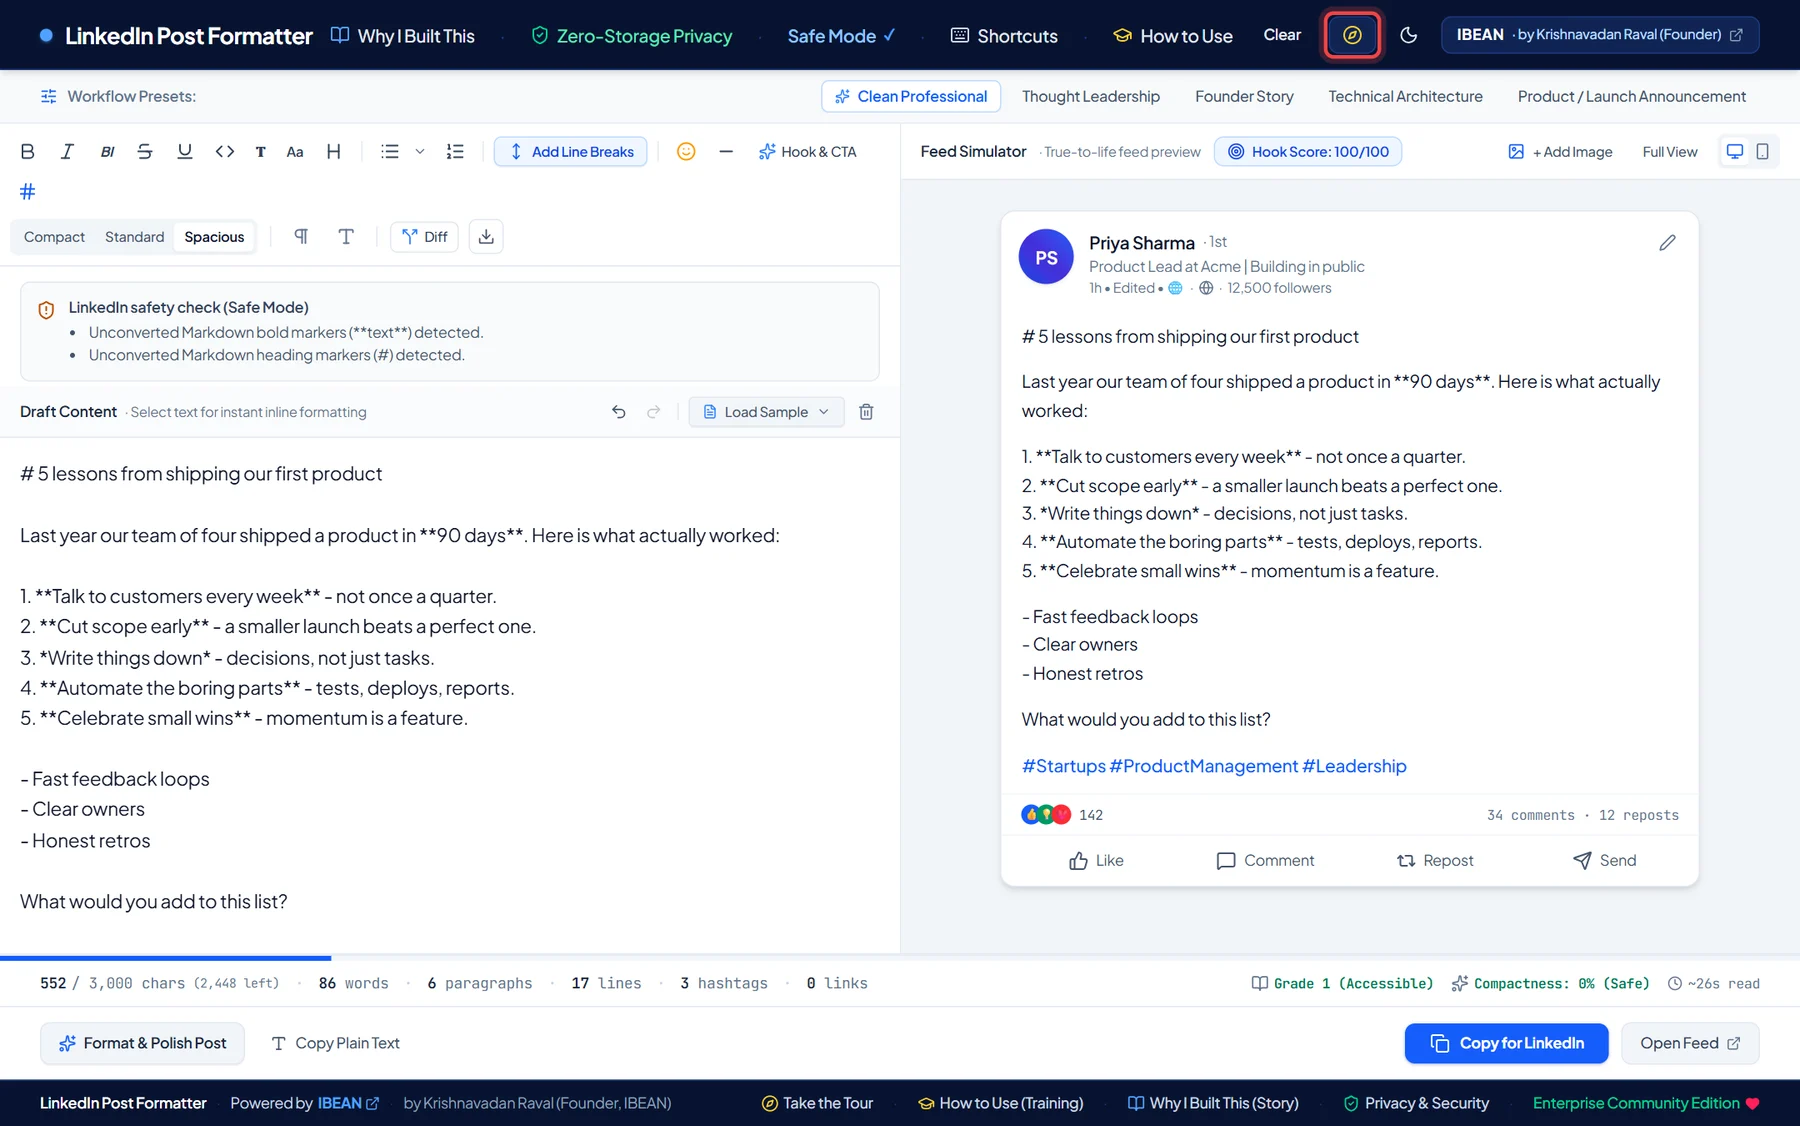Select Standard spacing option

pyautogui.click(x=134, y=237)
